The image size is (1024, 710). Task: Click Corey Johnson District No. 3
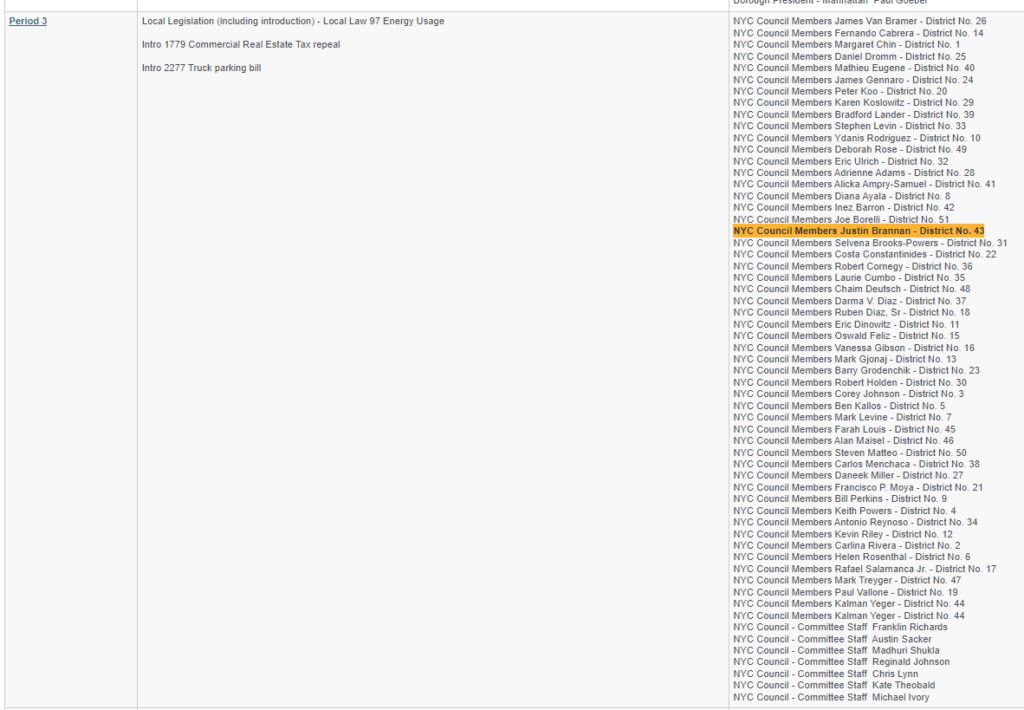[x=848, y=394]
